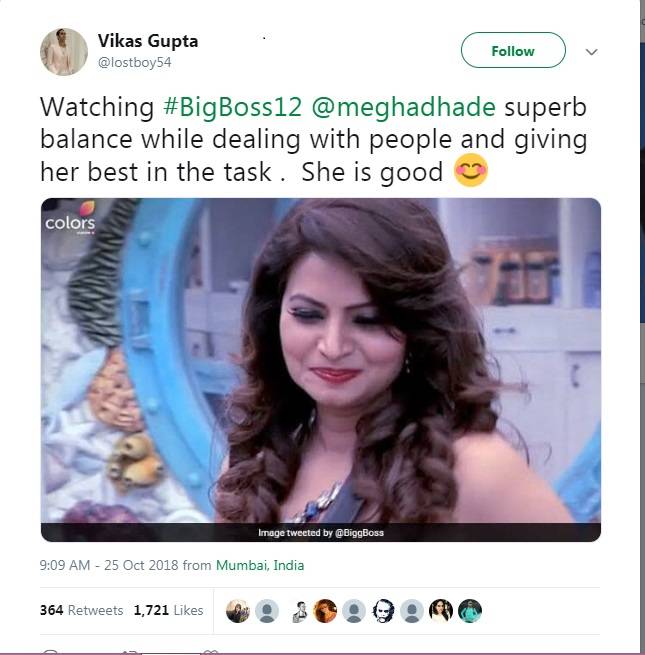This screenshot has height=655, width=645.
Task: Open Vikas Gupta's profile photo
Action: pos(64,52)
